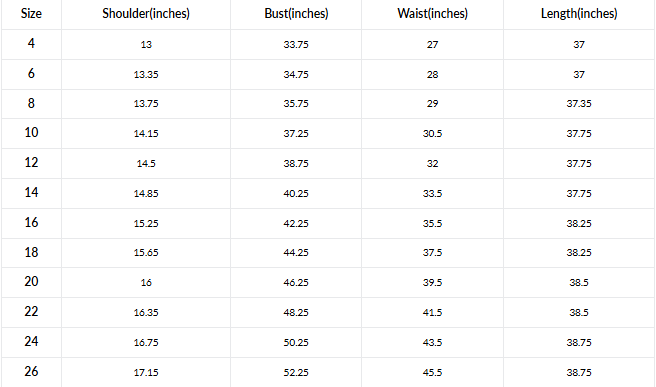Select the size 4 row label
This screenshot has width=656, height=387.
[x=31, y=44]
